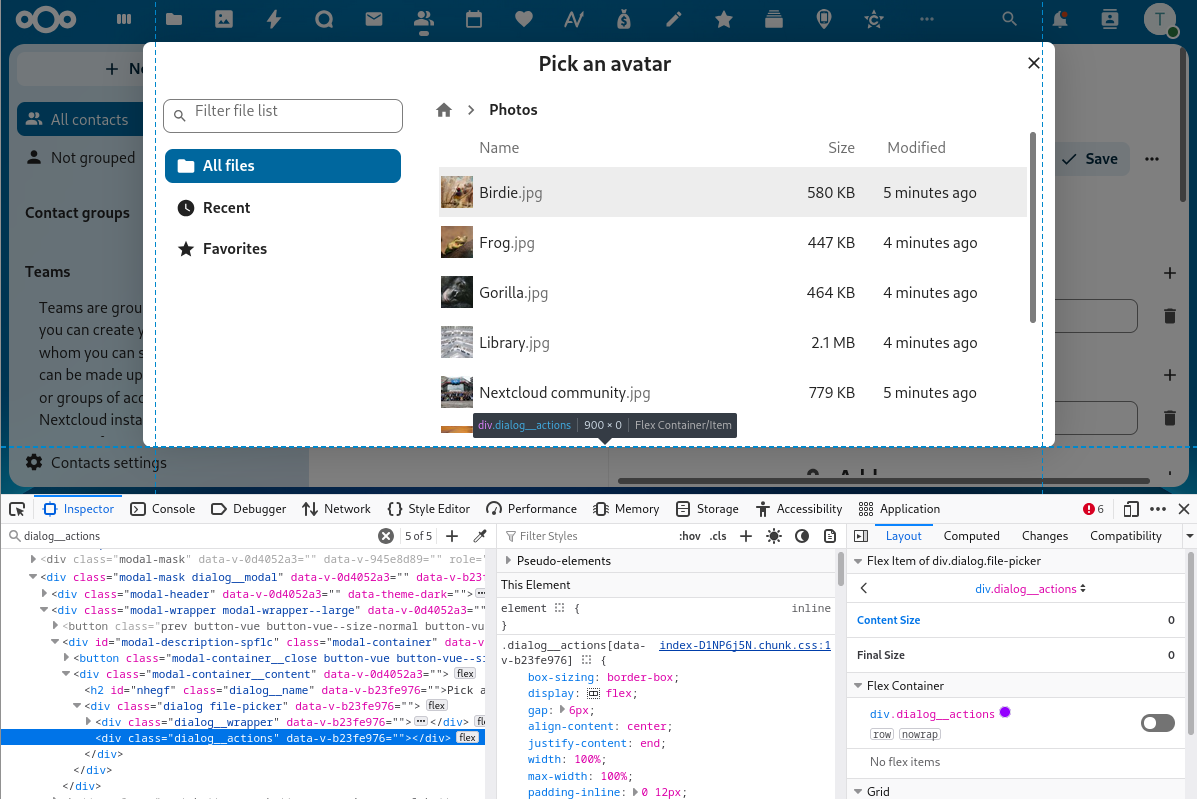Switch to the Debugger tab

click(x=249, y=509)
